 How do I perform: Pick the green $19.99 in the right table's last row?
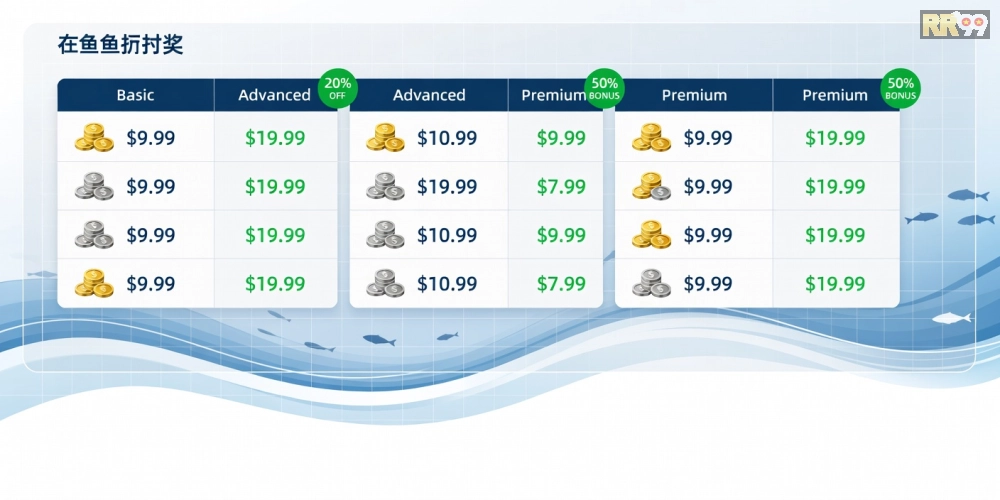pyautogui.click(x=835, y=284)
